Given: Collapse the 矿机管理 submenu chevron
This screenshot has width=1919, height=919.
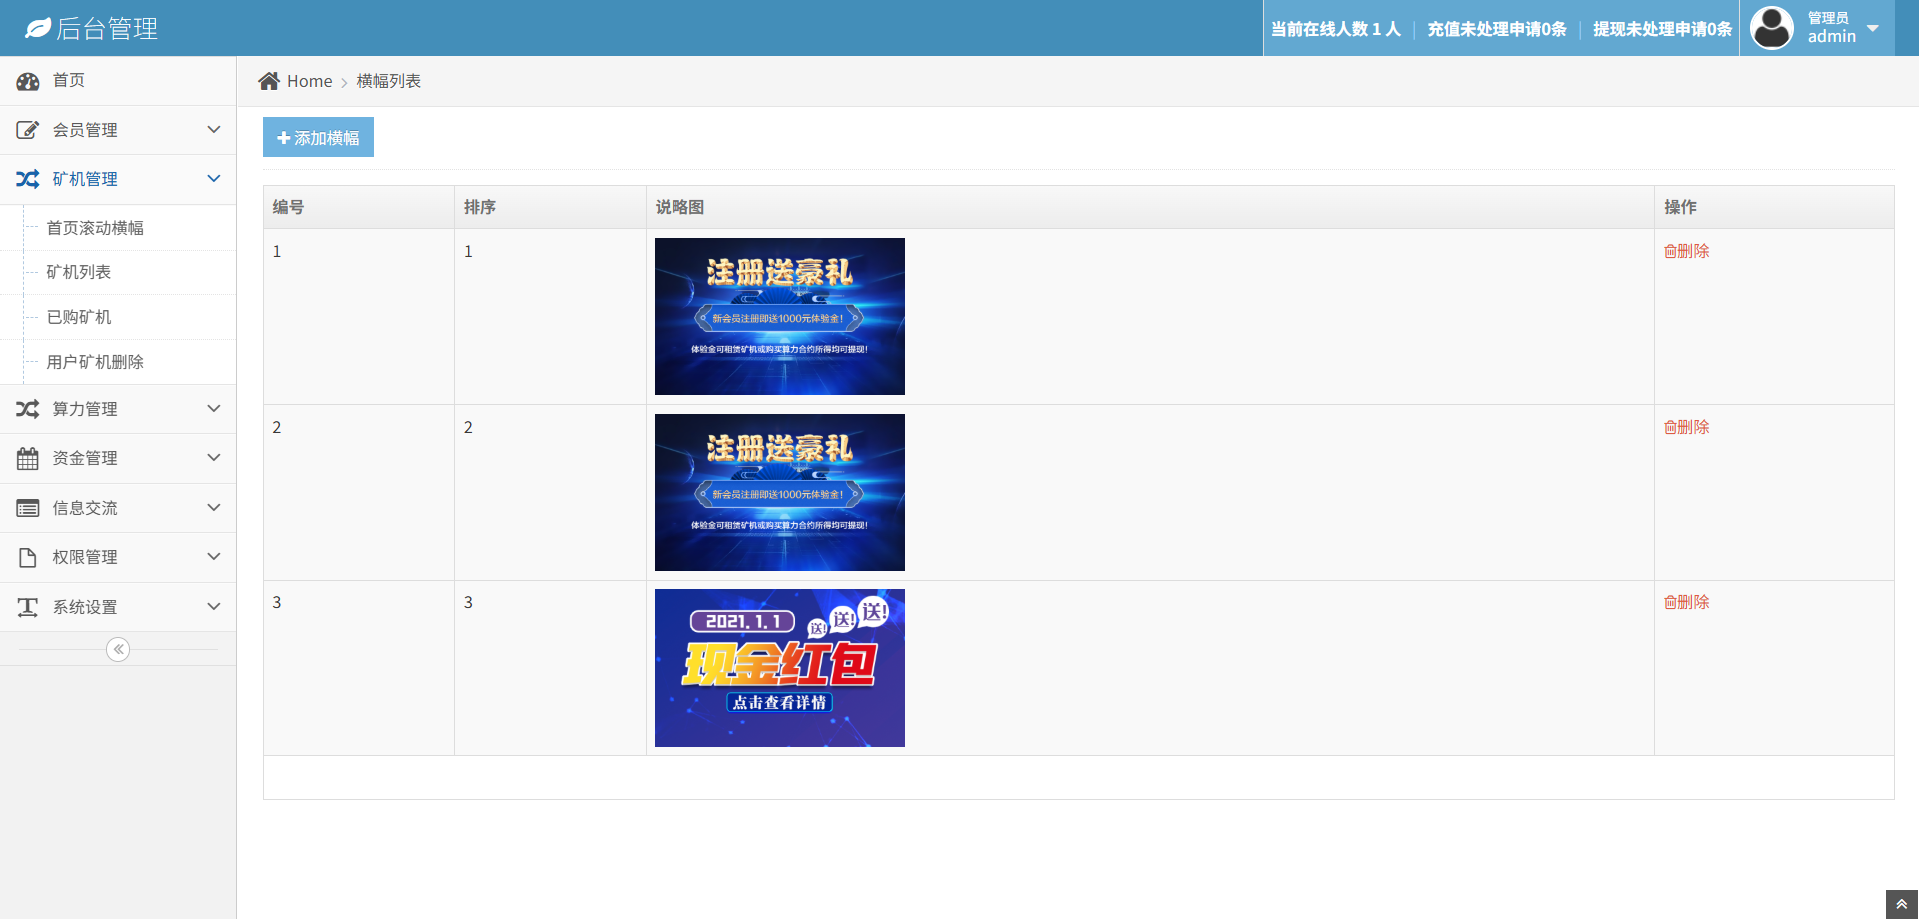Looking at the screenshot, I should point(213,179).
